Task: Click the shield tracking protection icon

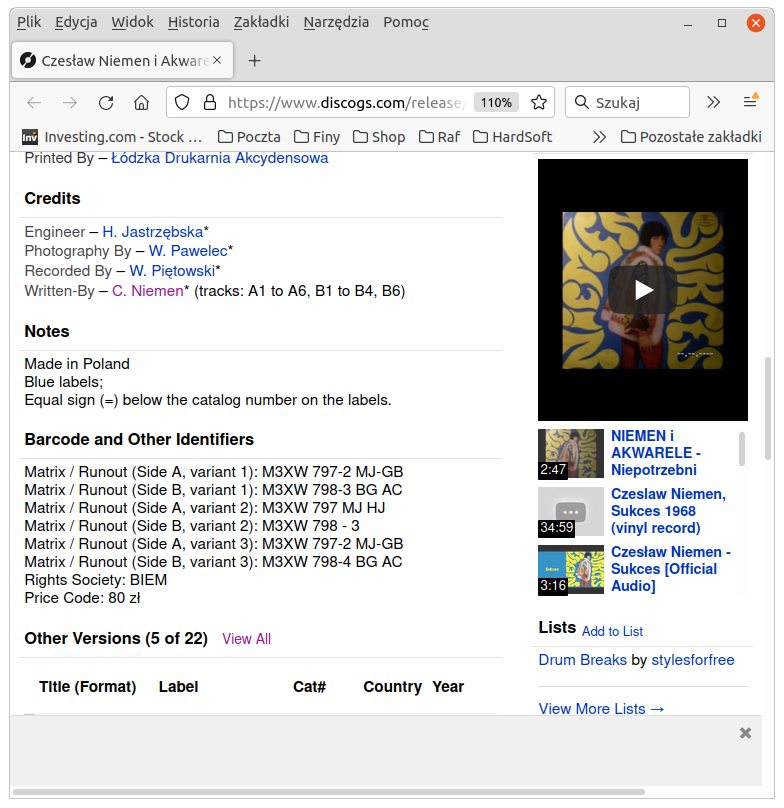Action: pyautogui.click(x=182, y=102)
